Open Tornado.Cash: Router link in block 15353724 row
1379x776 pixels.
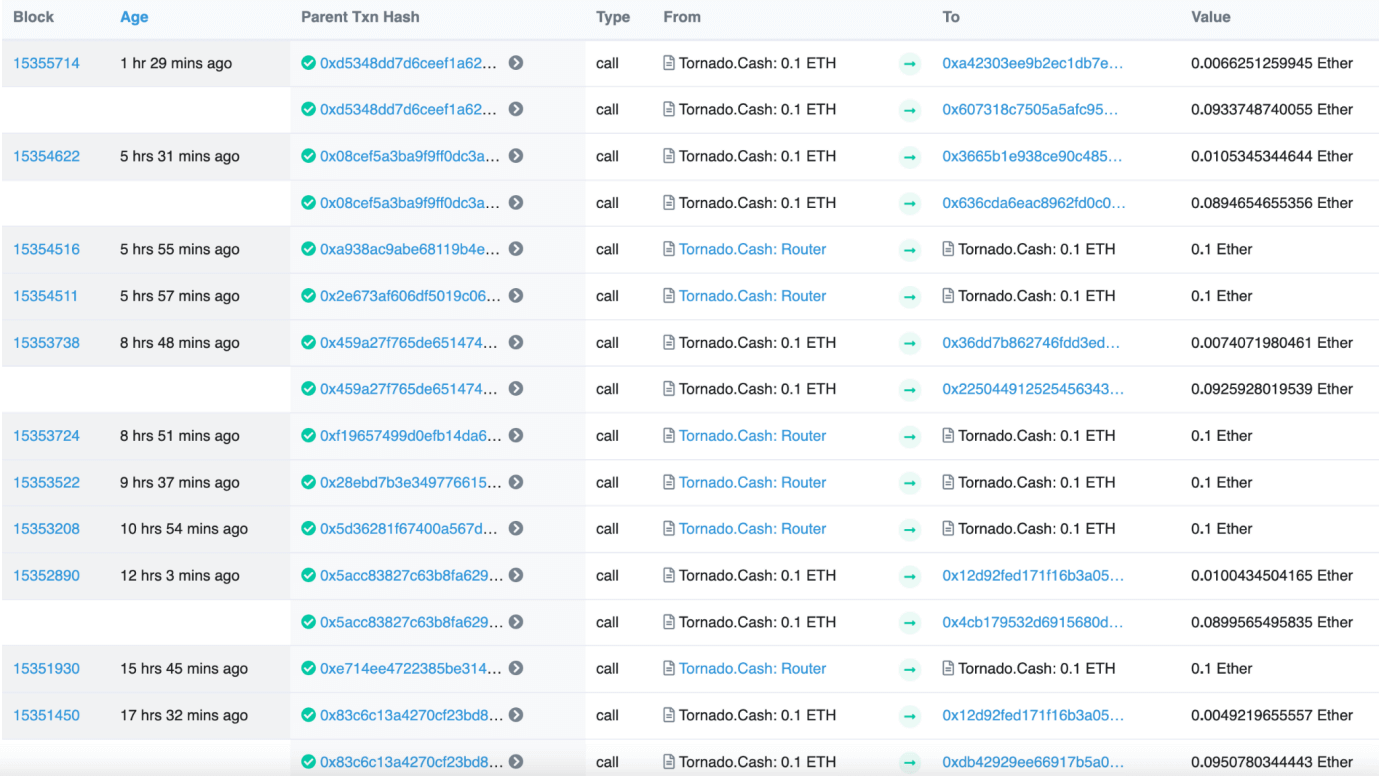click(753, 436)
